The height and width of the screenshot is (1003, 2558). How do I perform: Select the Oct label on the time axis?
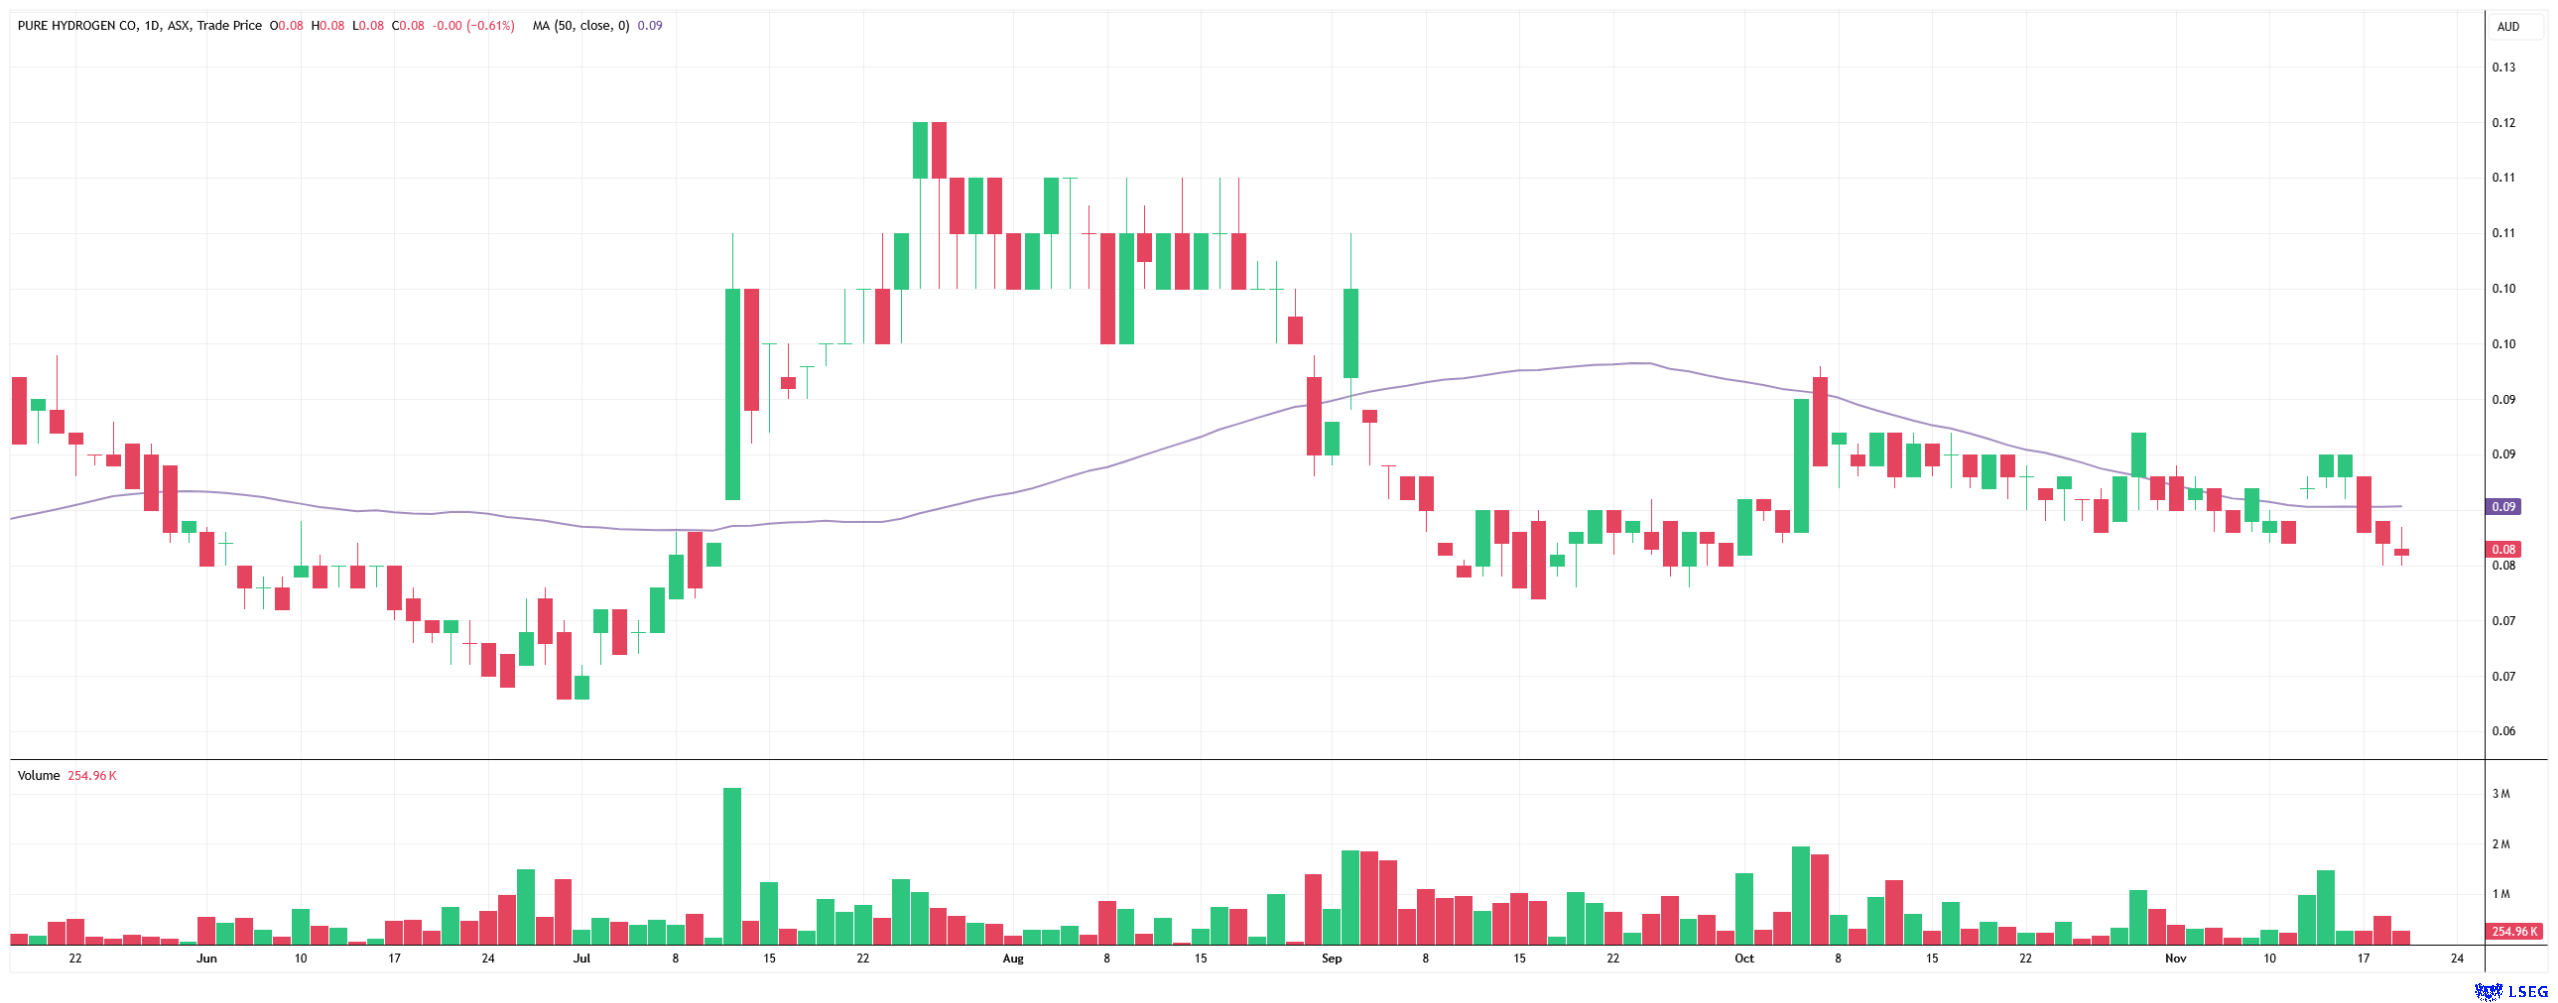pyautogui.click(x=1744, y=959)
